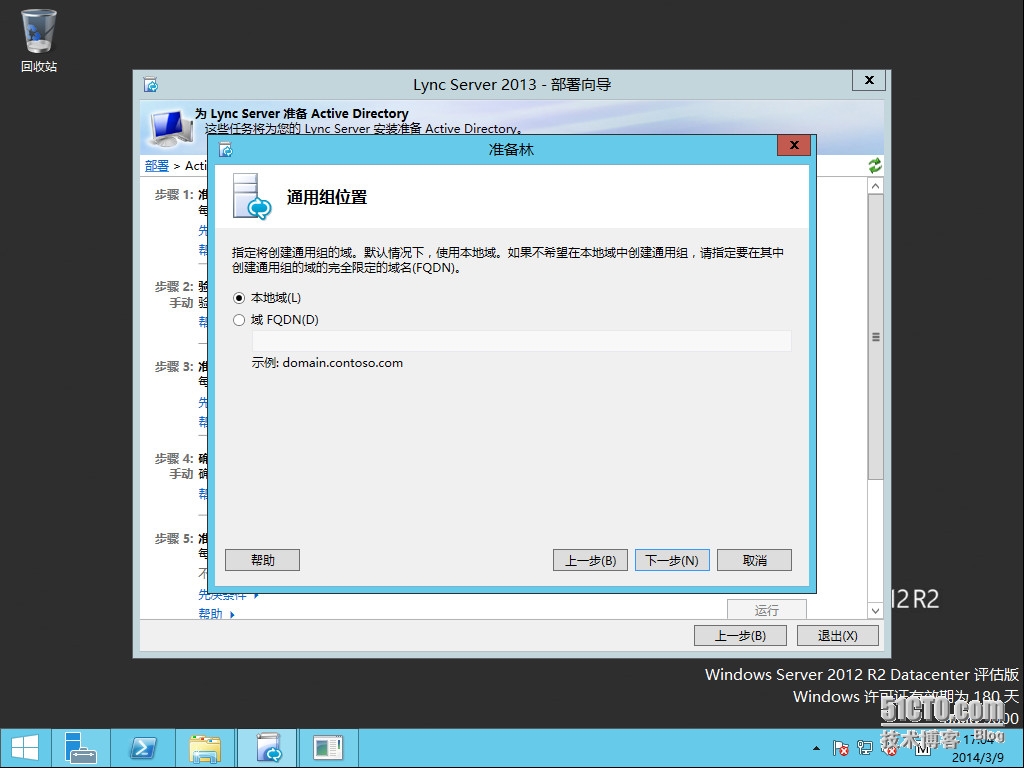Click Next (下一步) in Prepare Forest dialog
The width and height of the screenshot is (1024, 768).
(x=672, y=560)
